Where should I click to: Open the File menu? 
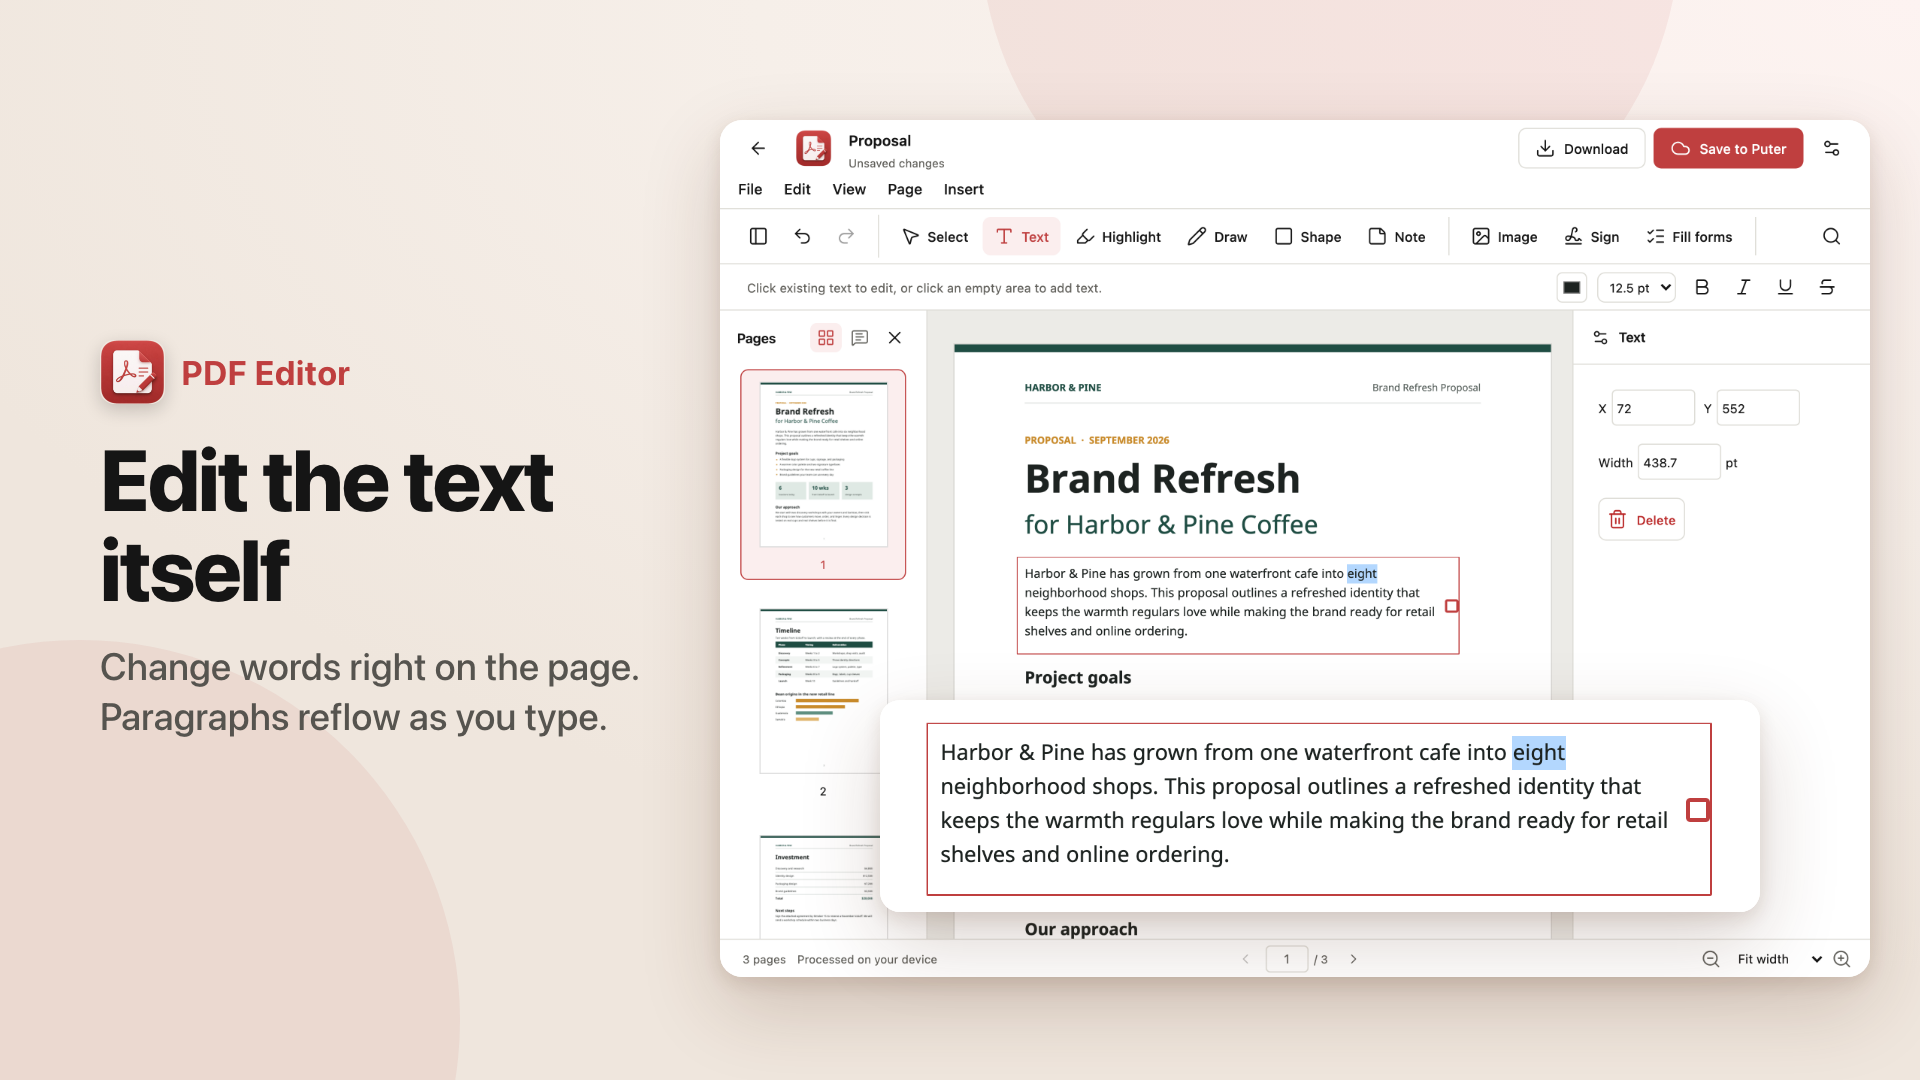750,190
